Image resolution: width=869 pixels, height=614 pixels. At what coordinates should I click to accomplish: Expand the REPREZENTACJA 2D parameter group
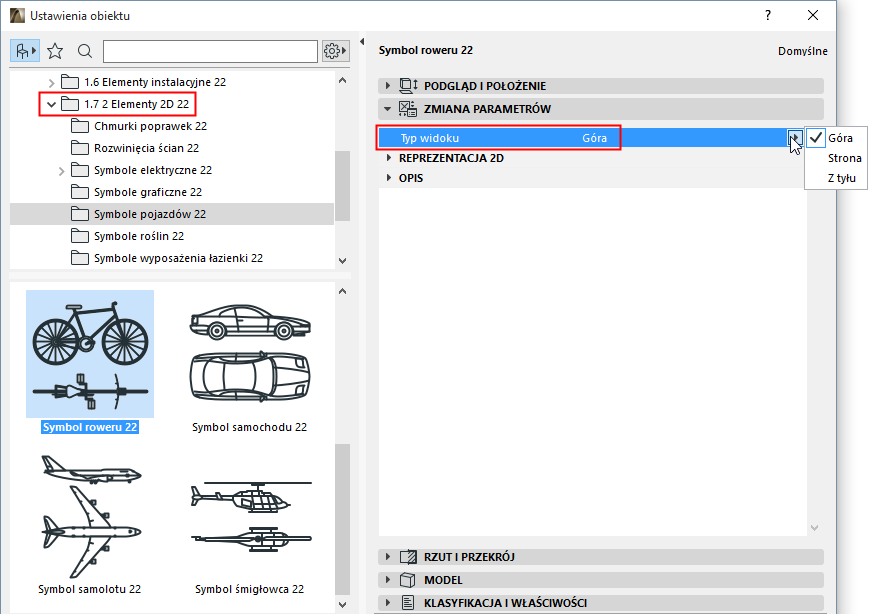tap(387, 158)
